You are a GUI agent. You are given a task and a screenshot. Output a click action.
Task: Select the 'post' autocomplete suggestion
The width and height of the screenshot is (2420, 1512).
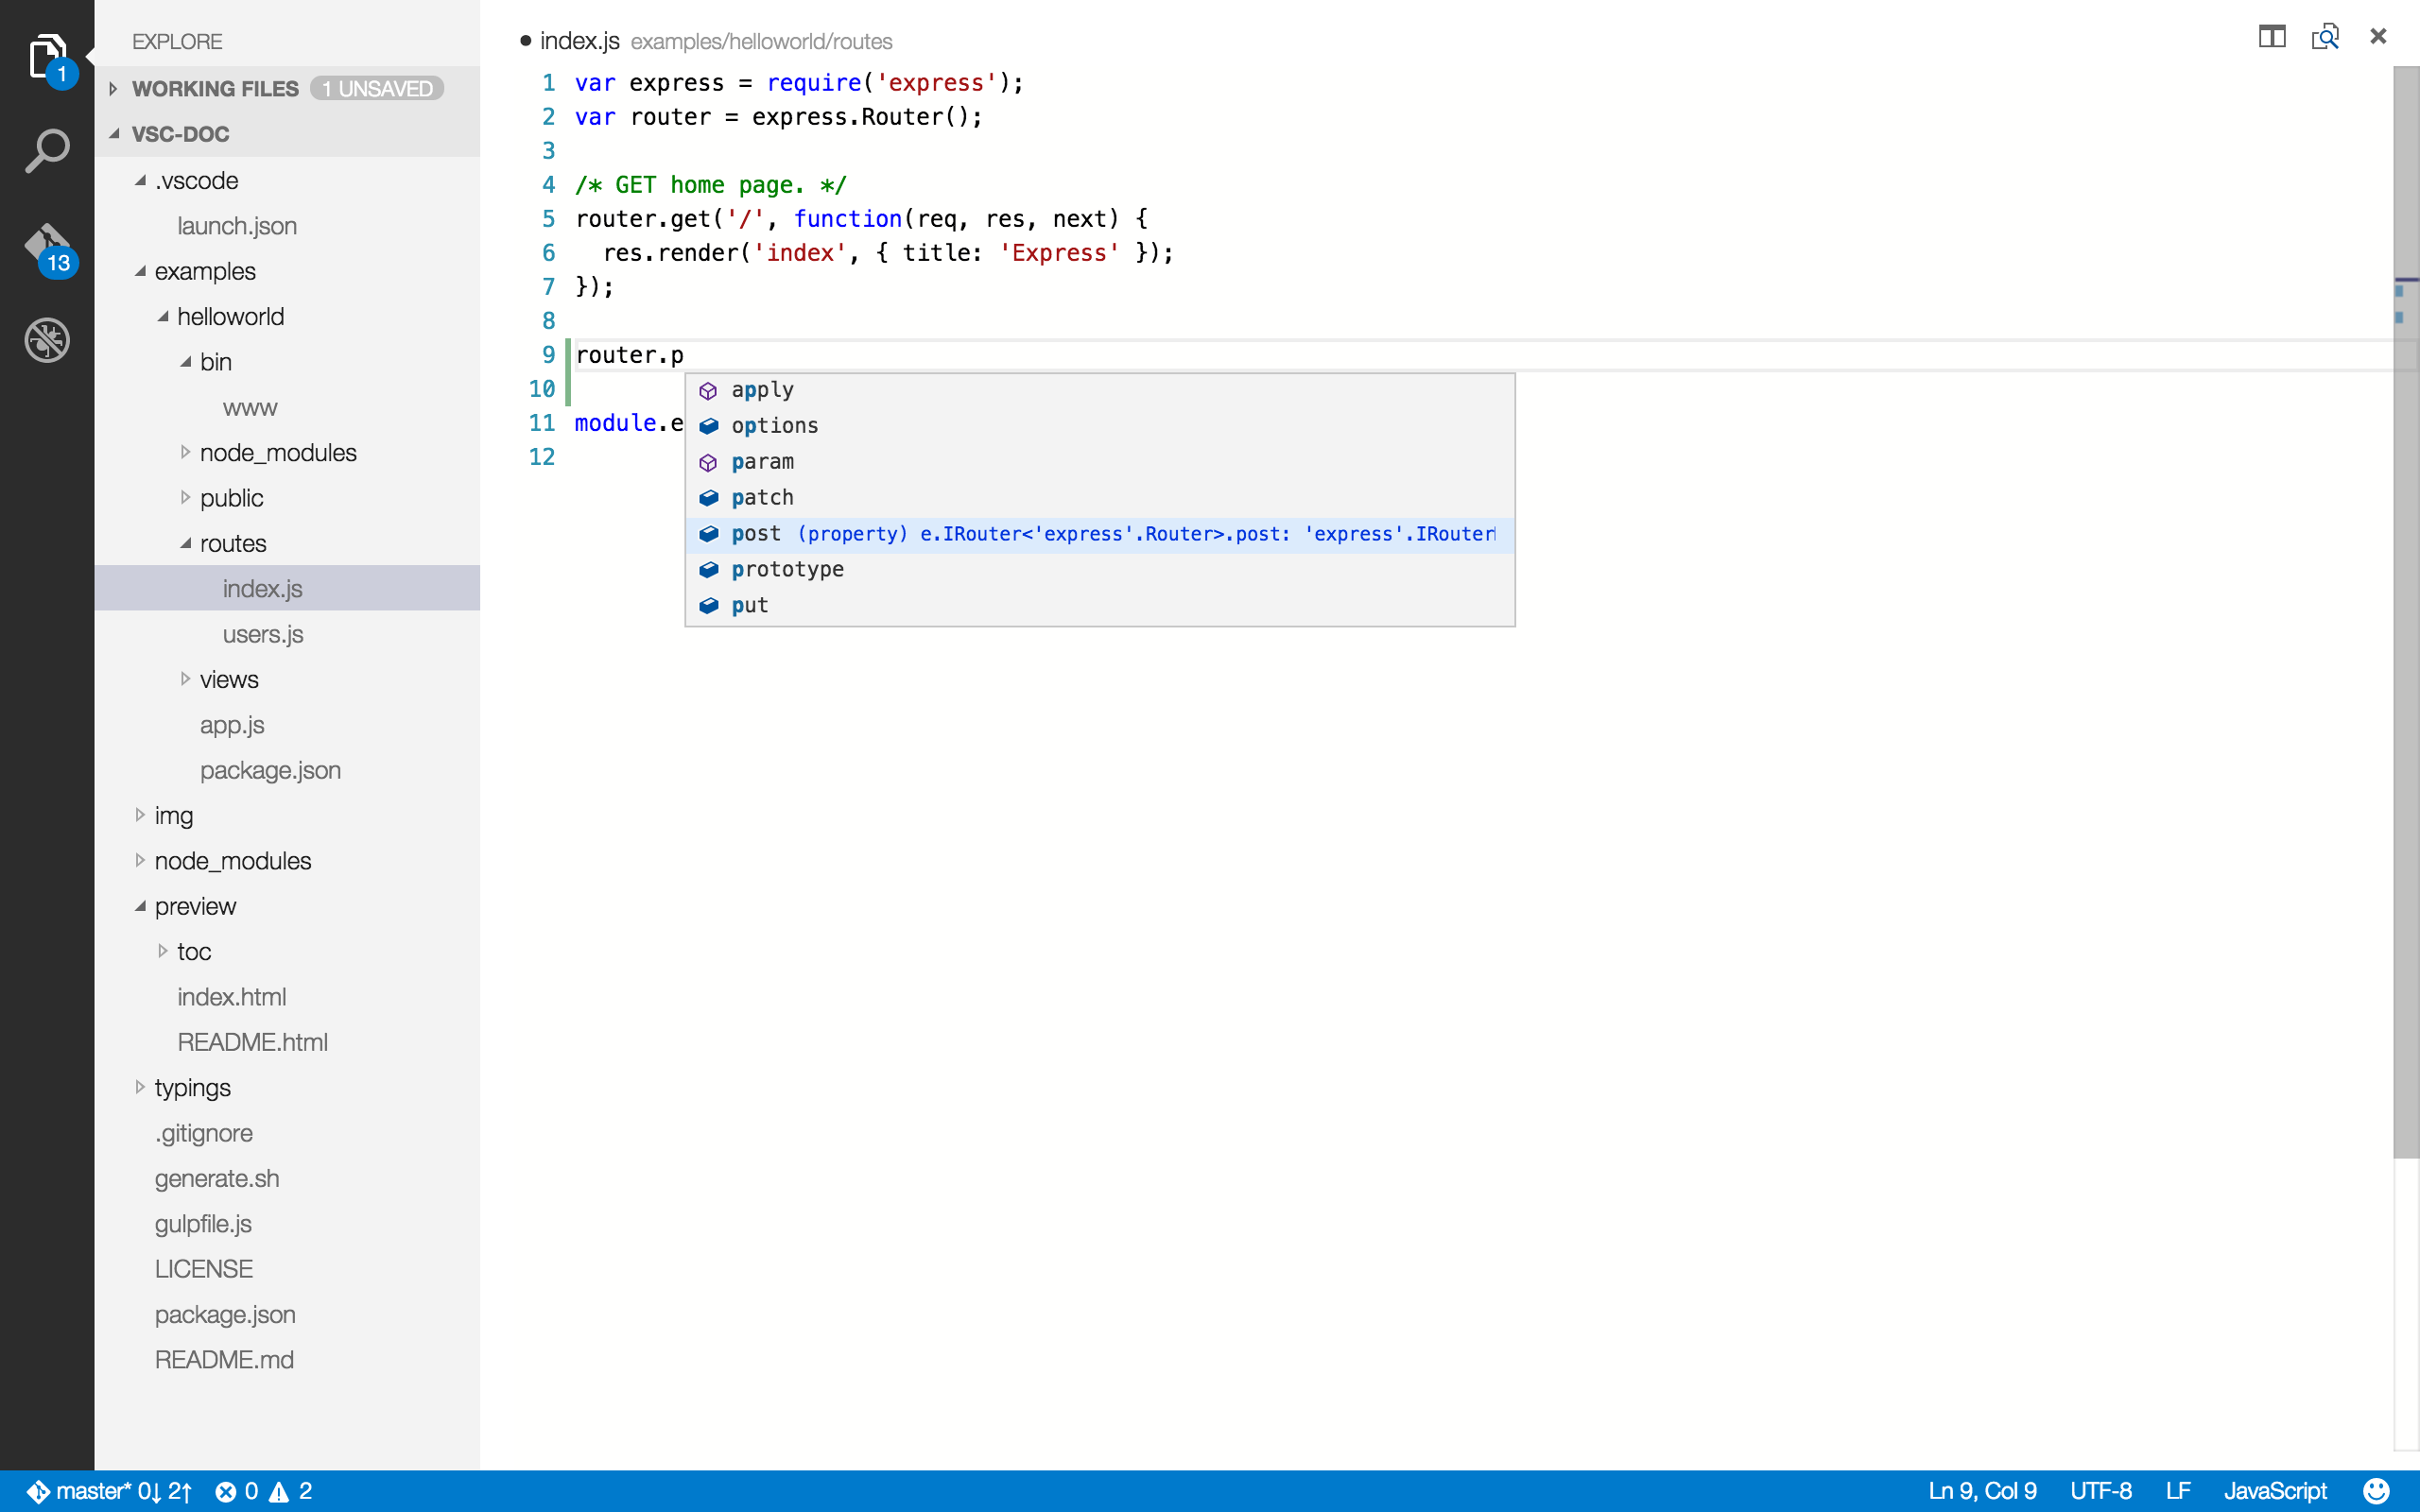coord(756,533)
